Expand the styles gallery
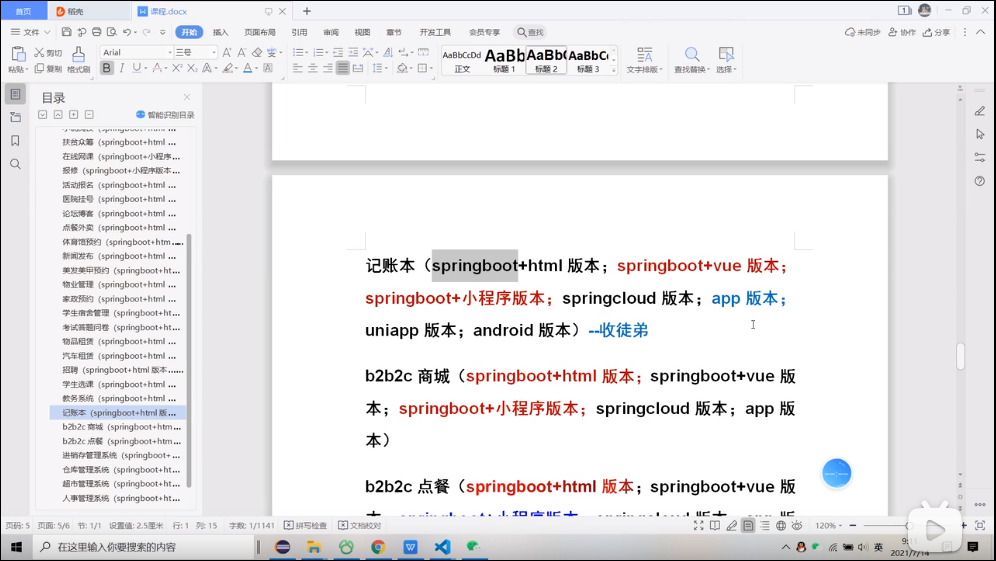Screen dimensions: 996x561 [x=614, y=71]
